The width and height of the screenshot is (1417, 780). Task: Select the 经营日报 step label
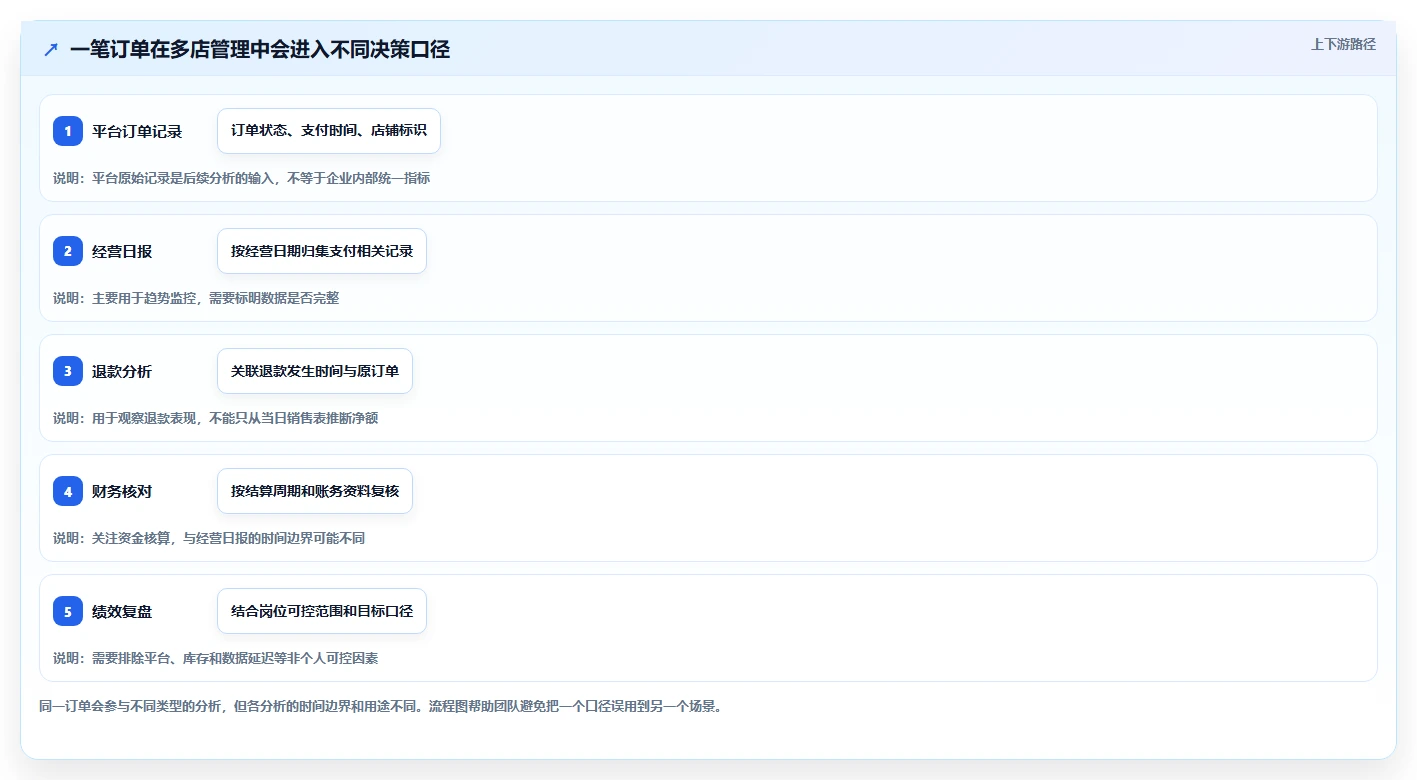(122, 251)
